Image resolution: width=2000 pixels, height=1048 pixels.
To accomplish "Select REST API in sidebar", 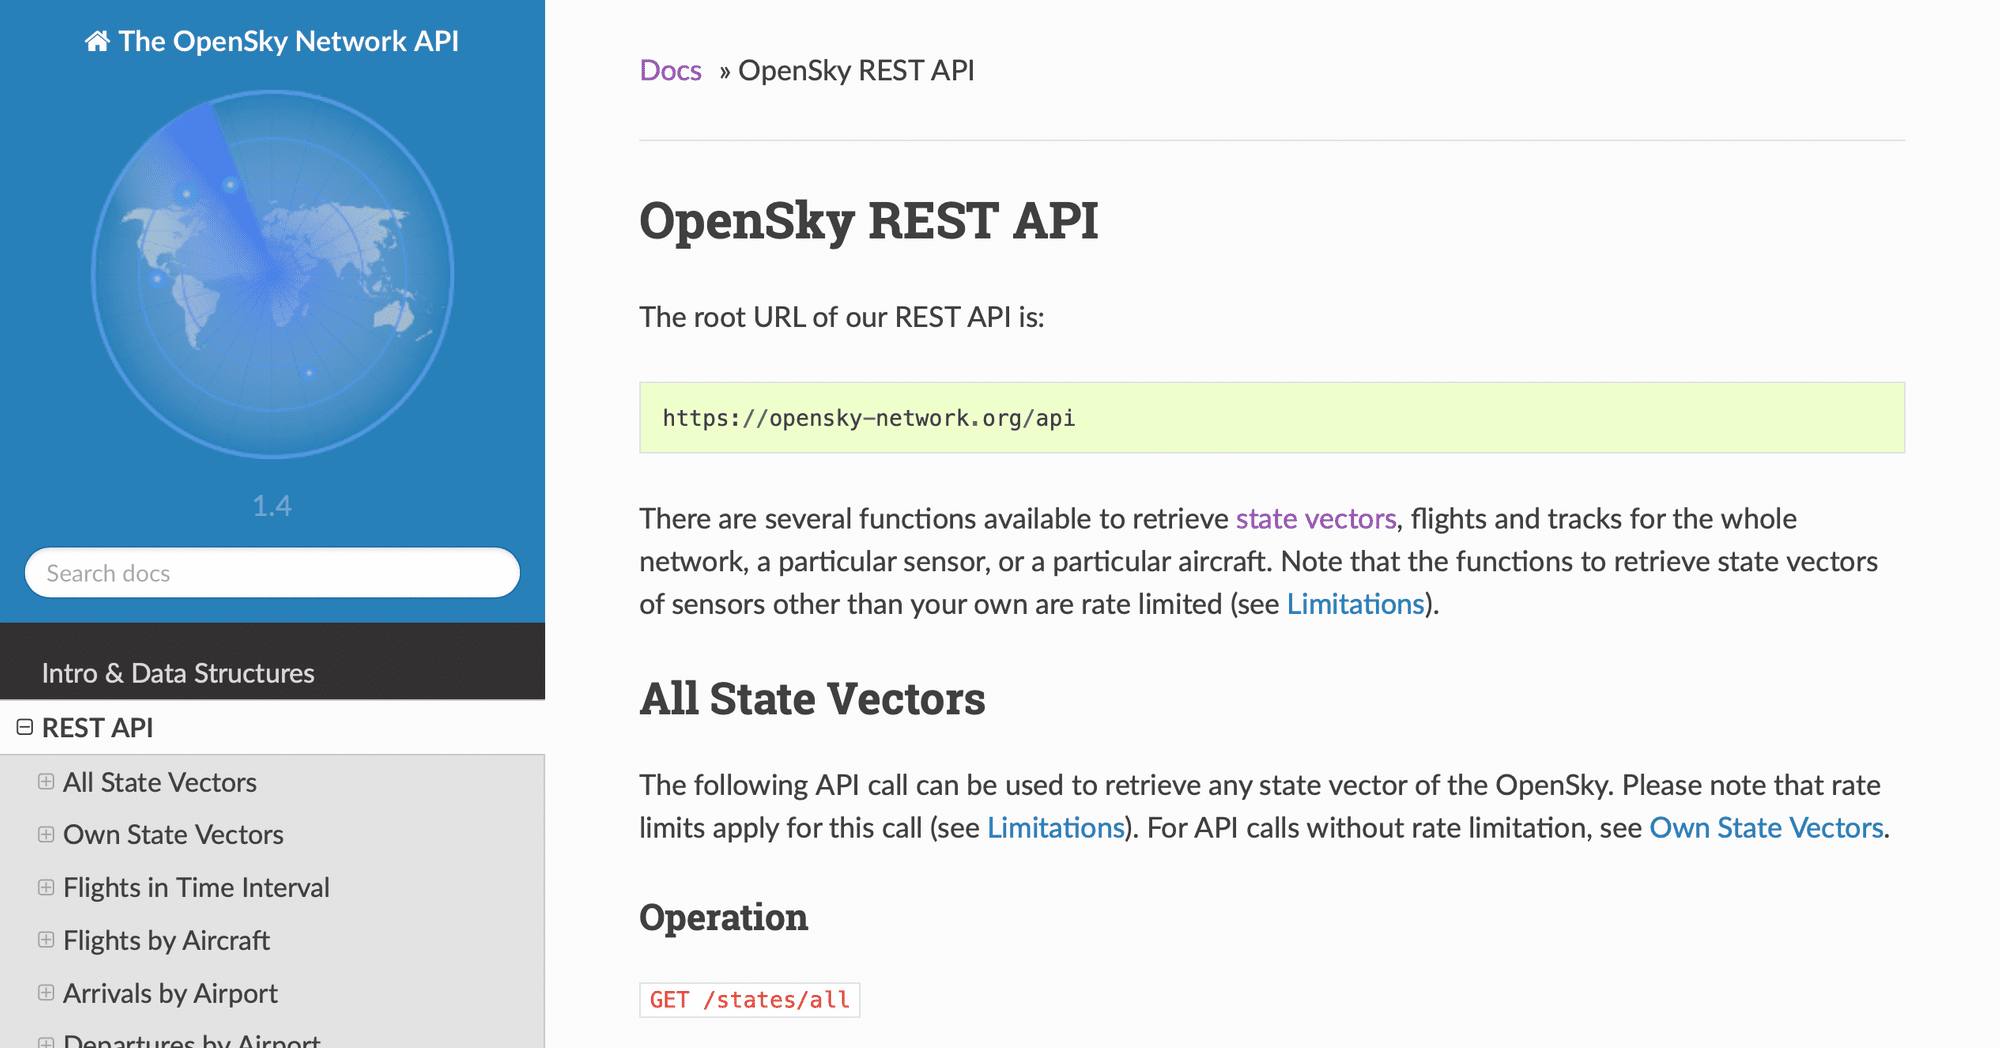I will point(98,728).
